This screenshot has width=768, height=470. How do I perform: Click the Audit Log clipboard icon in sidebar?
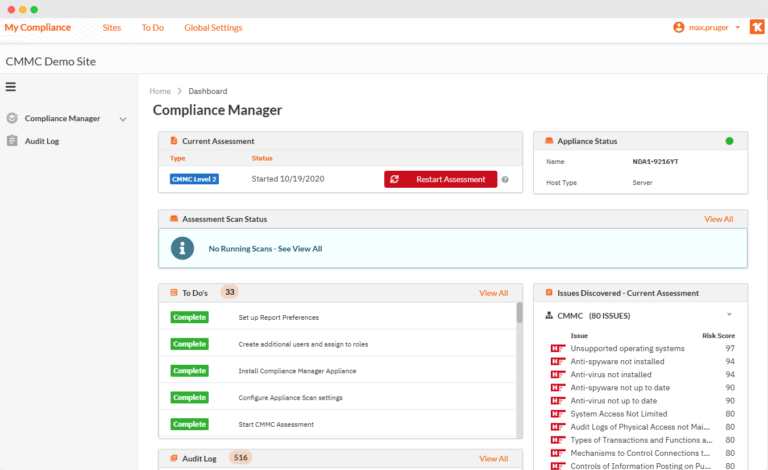tap(12, 141)
